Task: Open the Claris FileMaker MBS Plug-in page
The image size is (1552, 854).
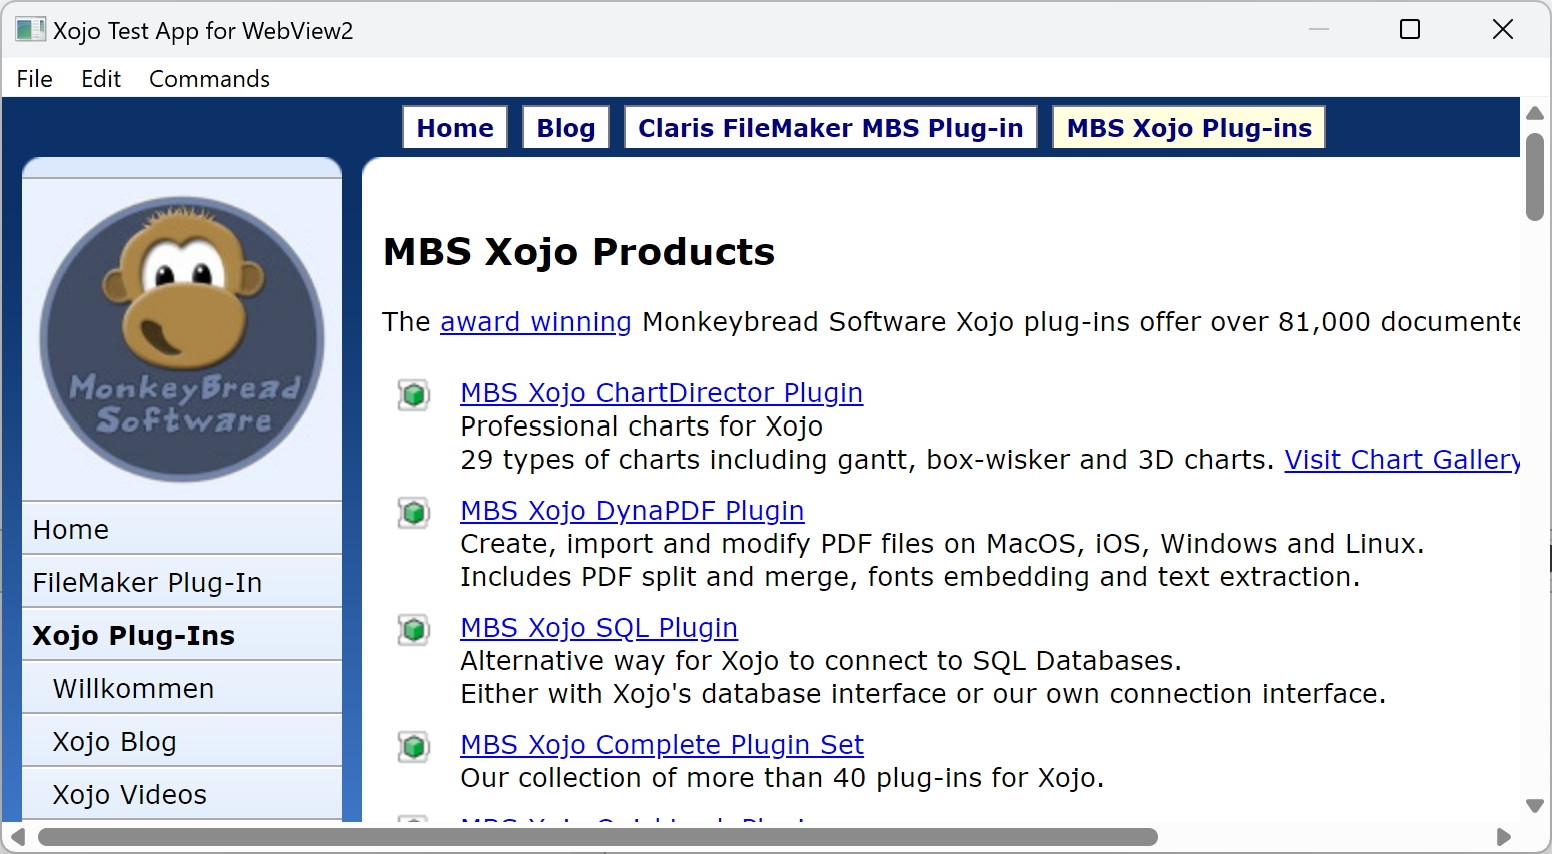Action: pos(830,127)
